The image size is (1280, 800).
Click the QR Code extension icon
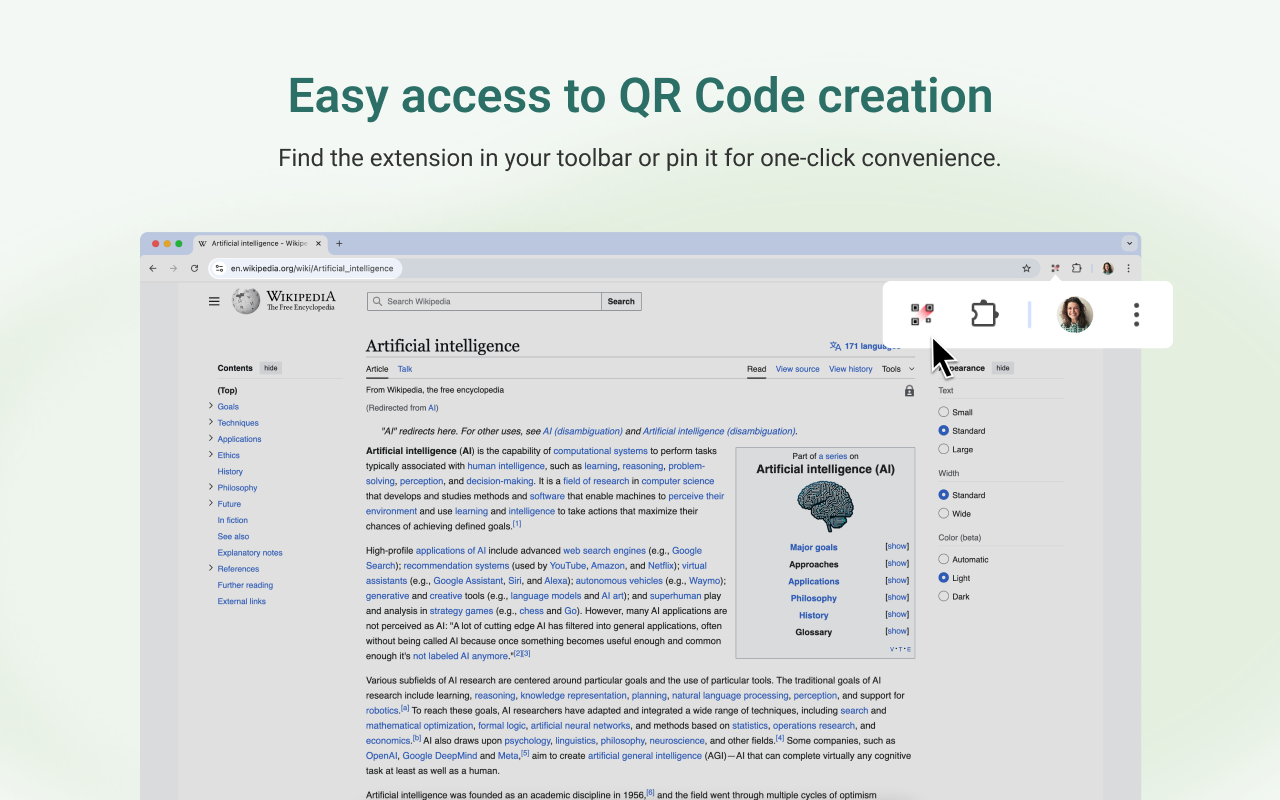click(x=921, y=313)
